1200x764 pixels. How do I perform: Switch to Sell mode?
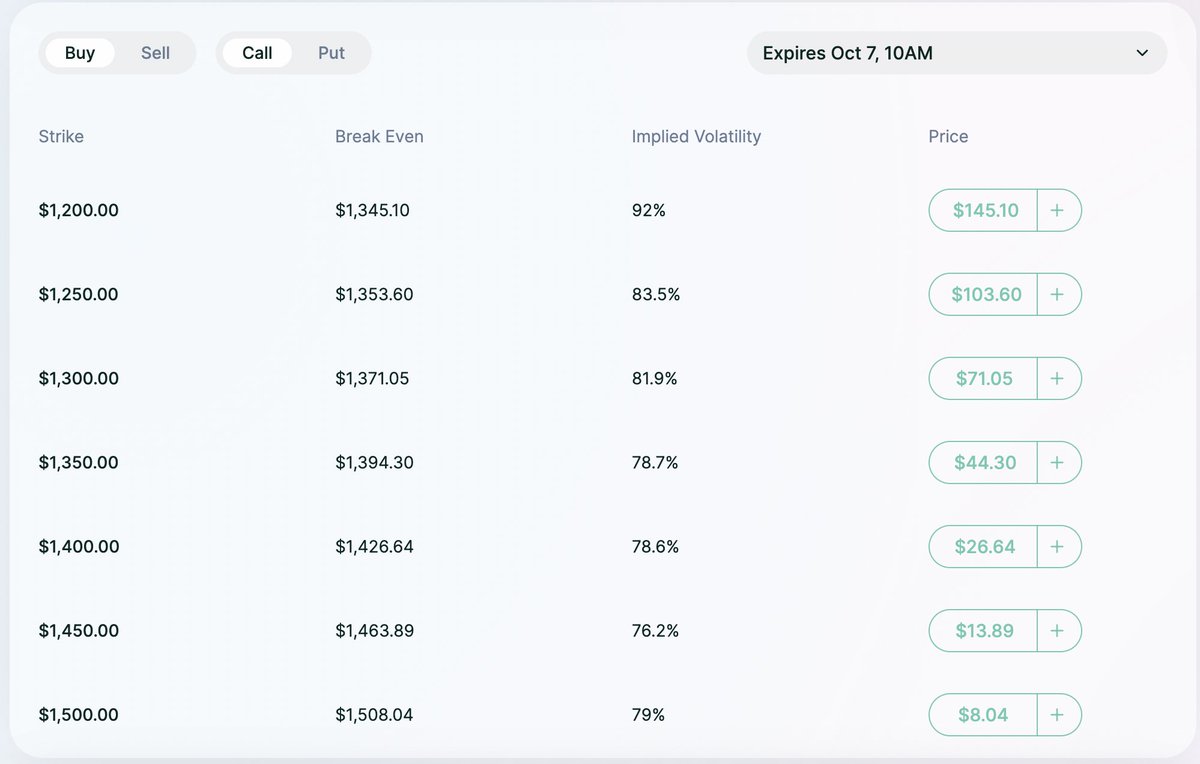click(155, 53)
